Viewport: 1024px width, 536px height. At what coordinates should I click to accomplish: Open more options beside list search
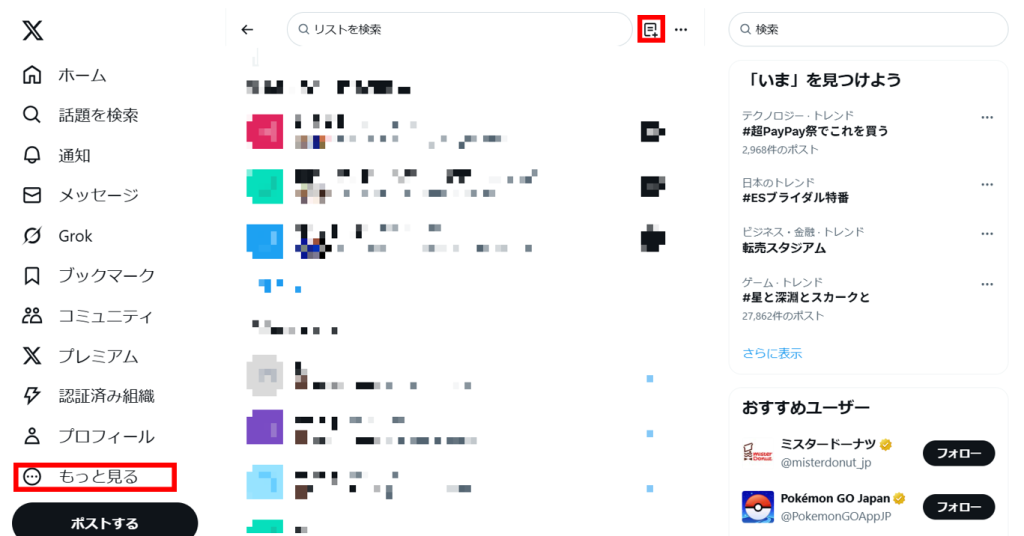(x=681, y=29)
